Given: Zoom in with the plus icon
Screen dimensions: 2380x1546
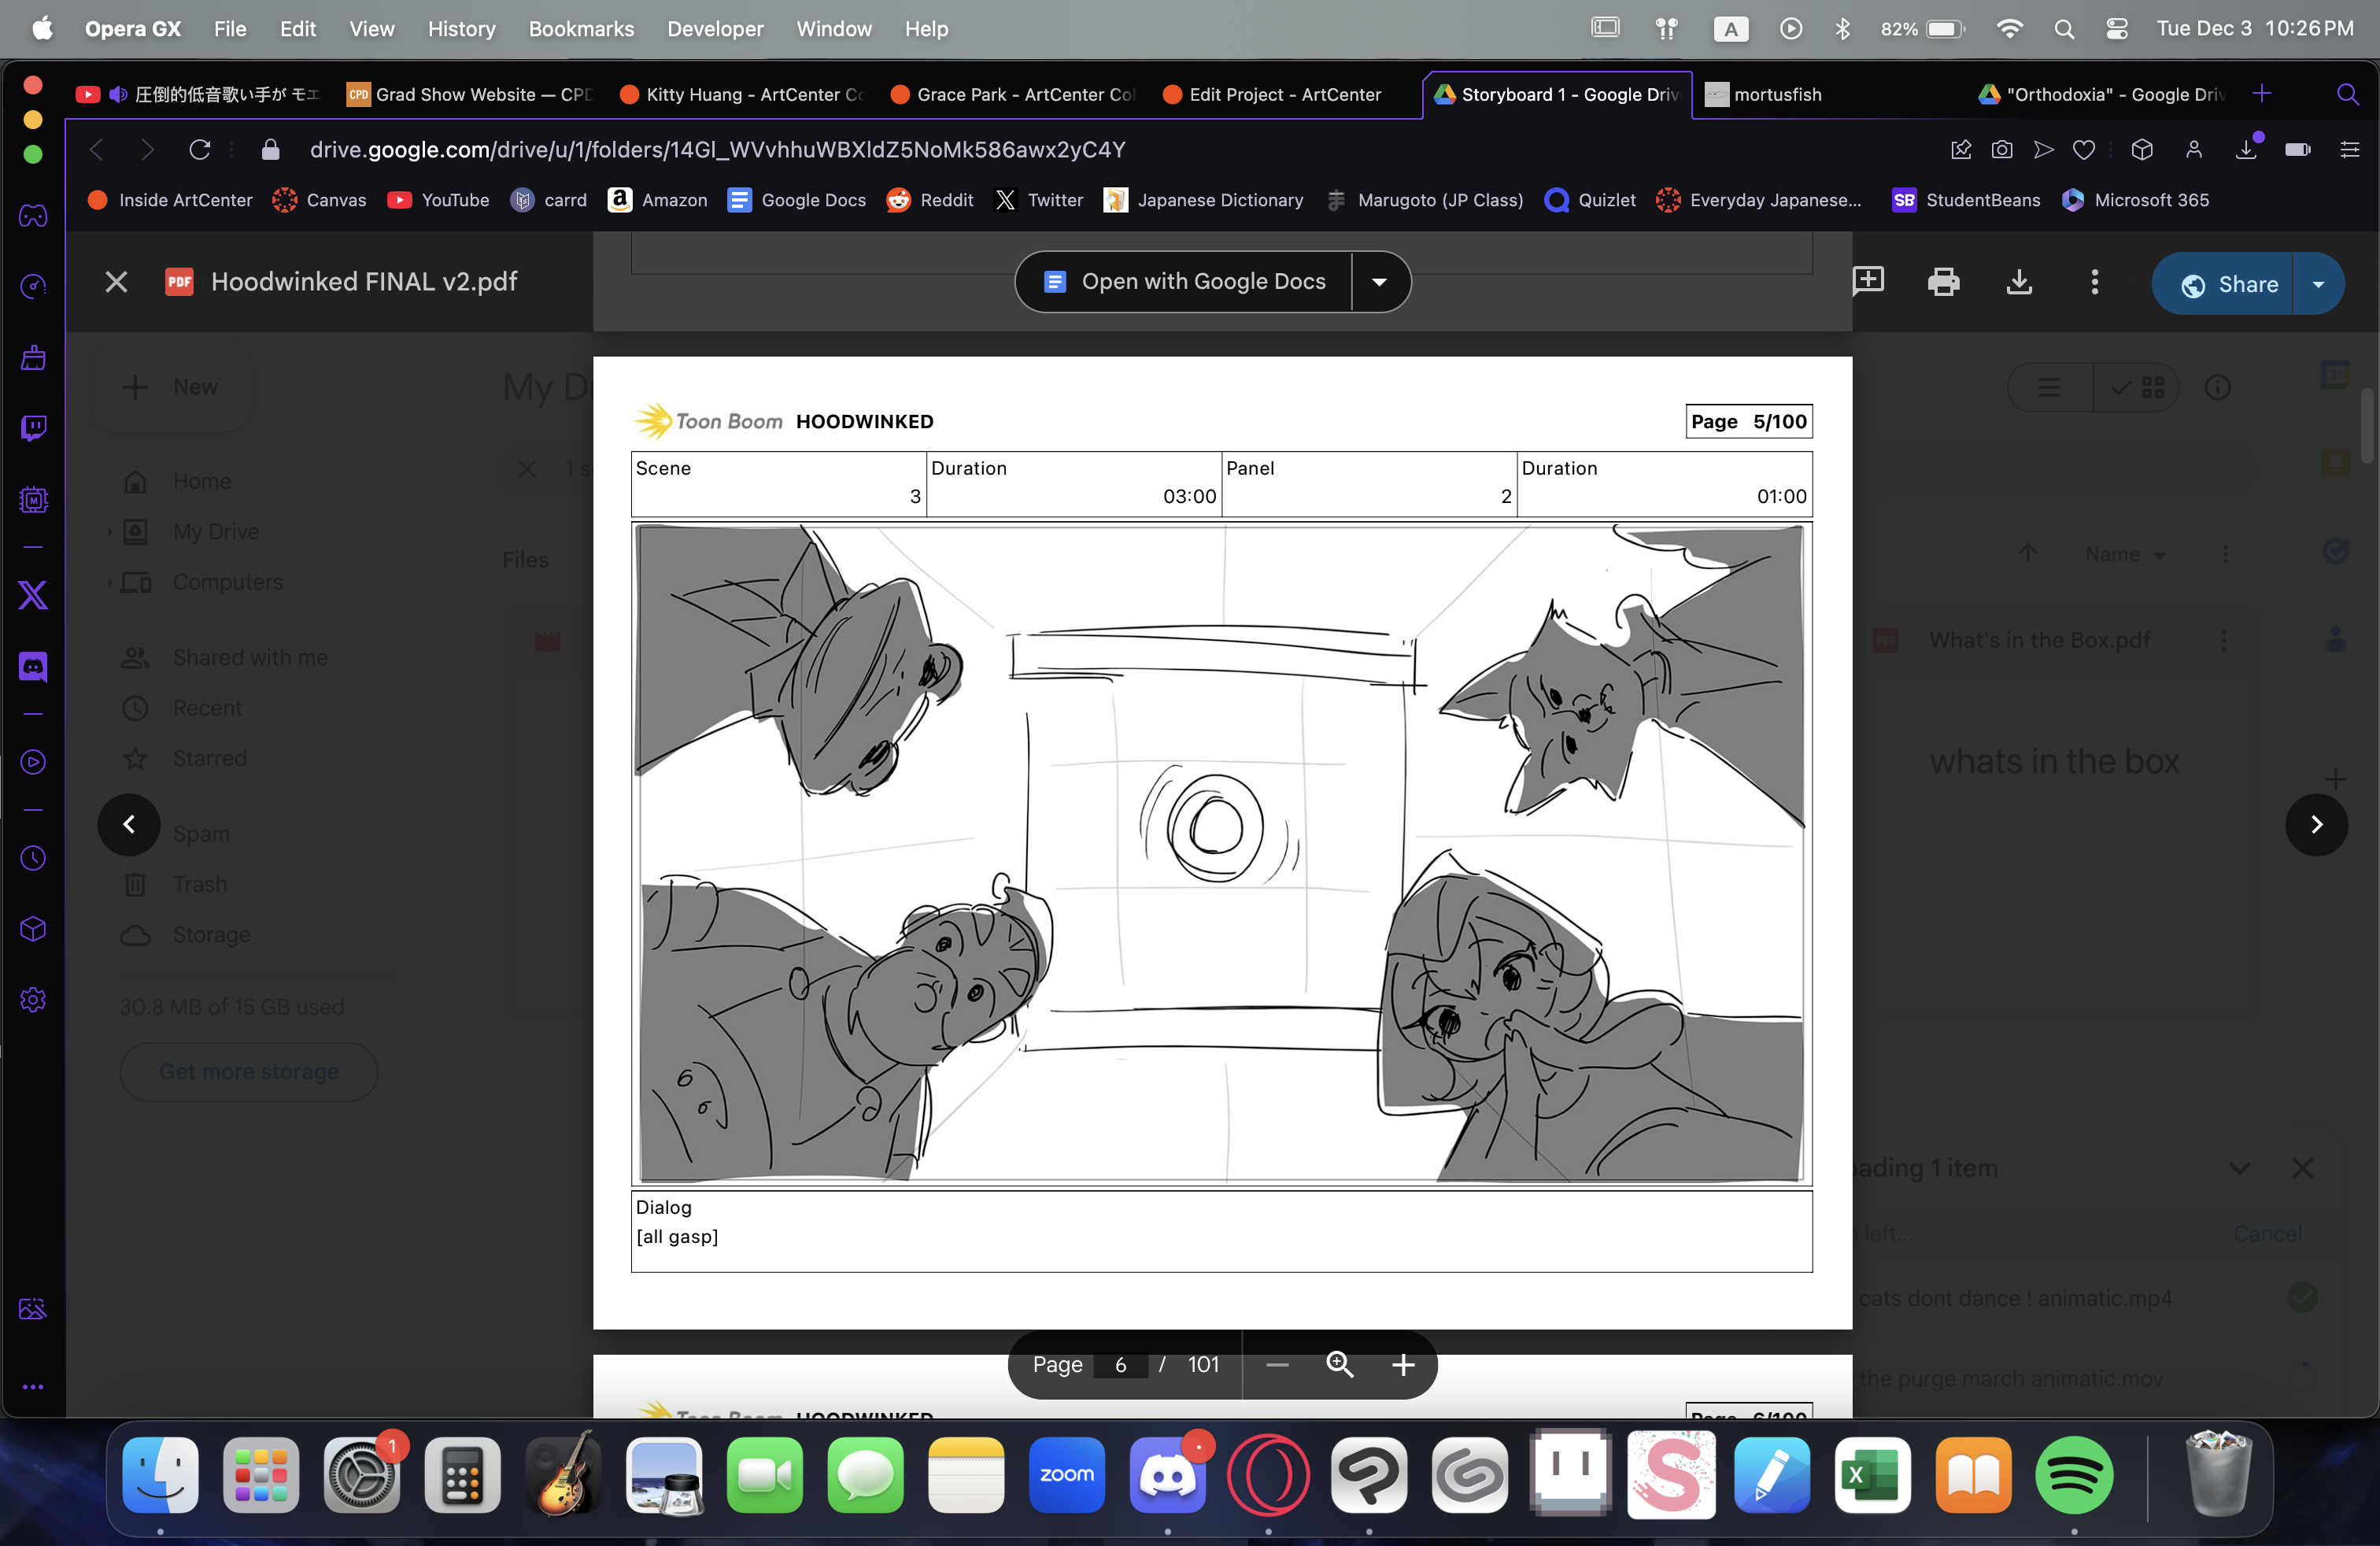Looking at the screenshot, I should click(1402, 1364).
